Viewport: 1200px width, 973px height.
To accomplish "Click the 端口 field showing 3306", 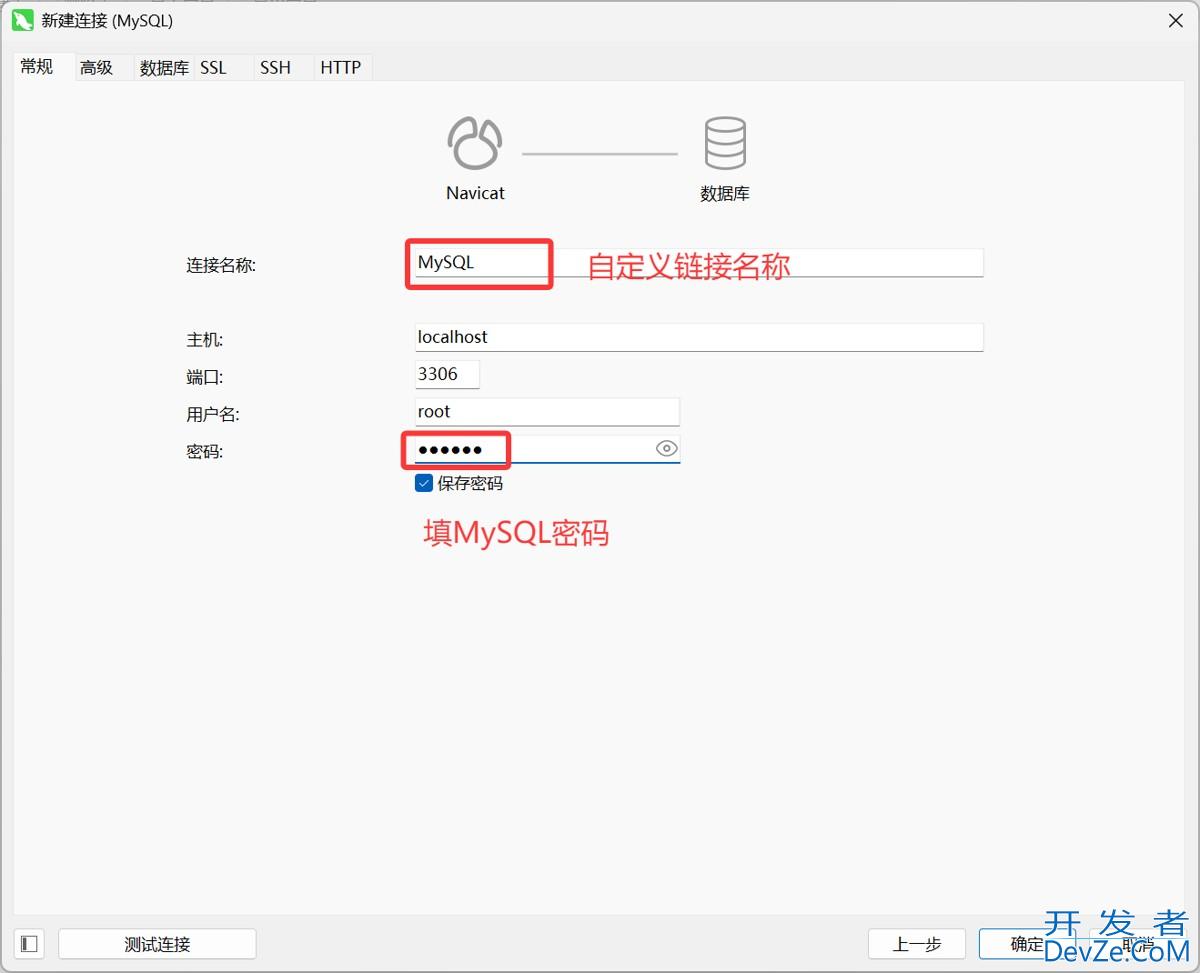I will click(x=447, y=374).
